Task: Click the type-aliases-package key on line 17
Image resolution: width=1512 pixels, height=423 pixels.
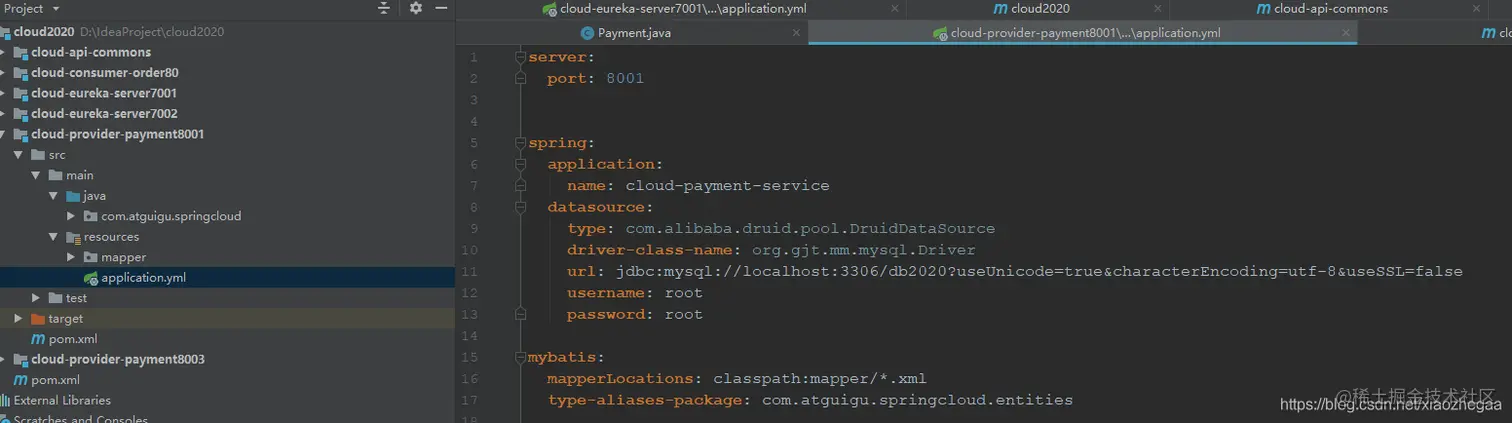Action: pyautogui.click(x=645, y=400)
